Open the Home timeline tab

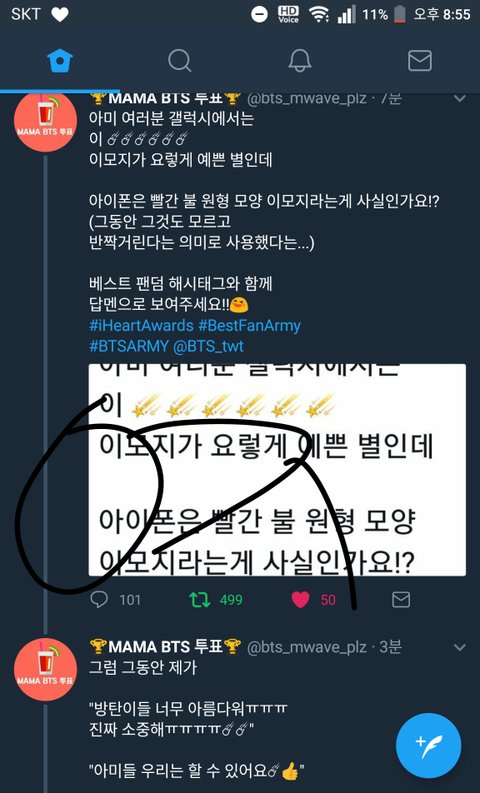pos(60,61)
